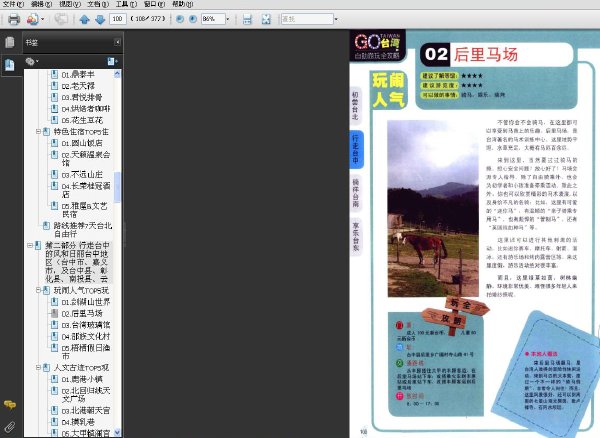The height and width of the screenshot is (438, 600).
Task: Select bookmark 03.台湾玻璃馆
Action: [86, 325]
